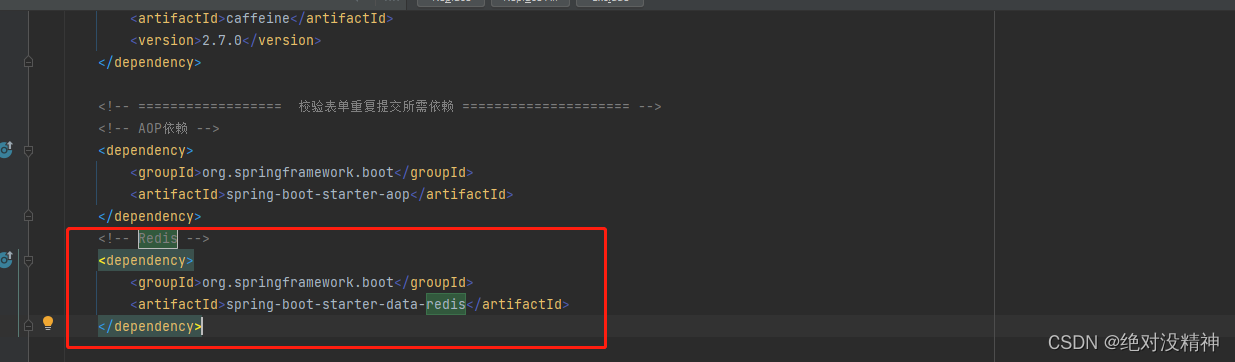The height and width of the screenshot is (362, 1235).
Task: Click the yellow lightbulb quick-fix icon
Action: pyautogui.click(x=47, y=324)
